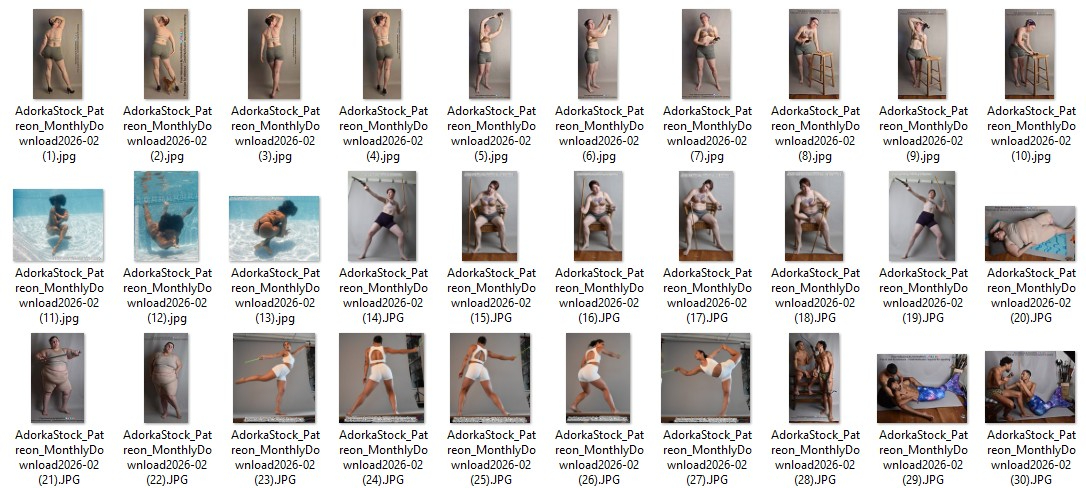This screenshot has width=1086, height=488.
Task: Select the thumbnail of file (30).JPG
Action: (x=1030, y=387)
